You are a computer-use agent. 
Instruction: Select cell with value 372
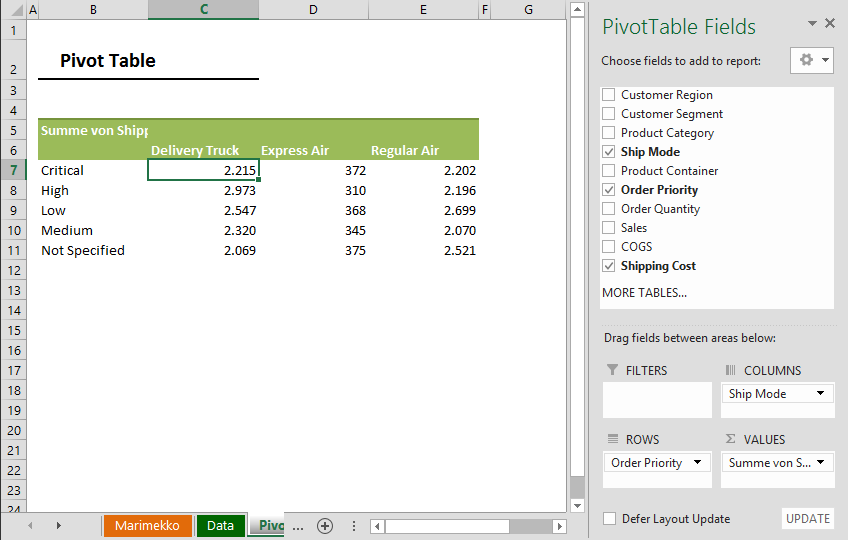pos(313,170)
